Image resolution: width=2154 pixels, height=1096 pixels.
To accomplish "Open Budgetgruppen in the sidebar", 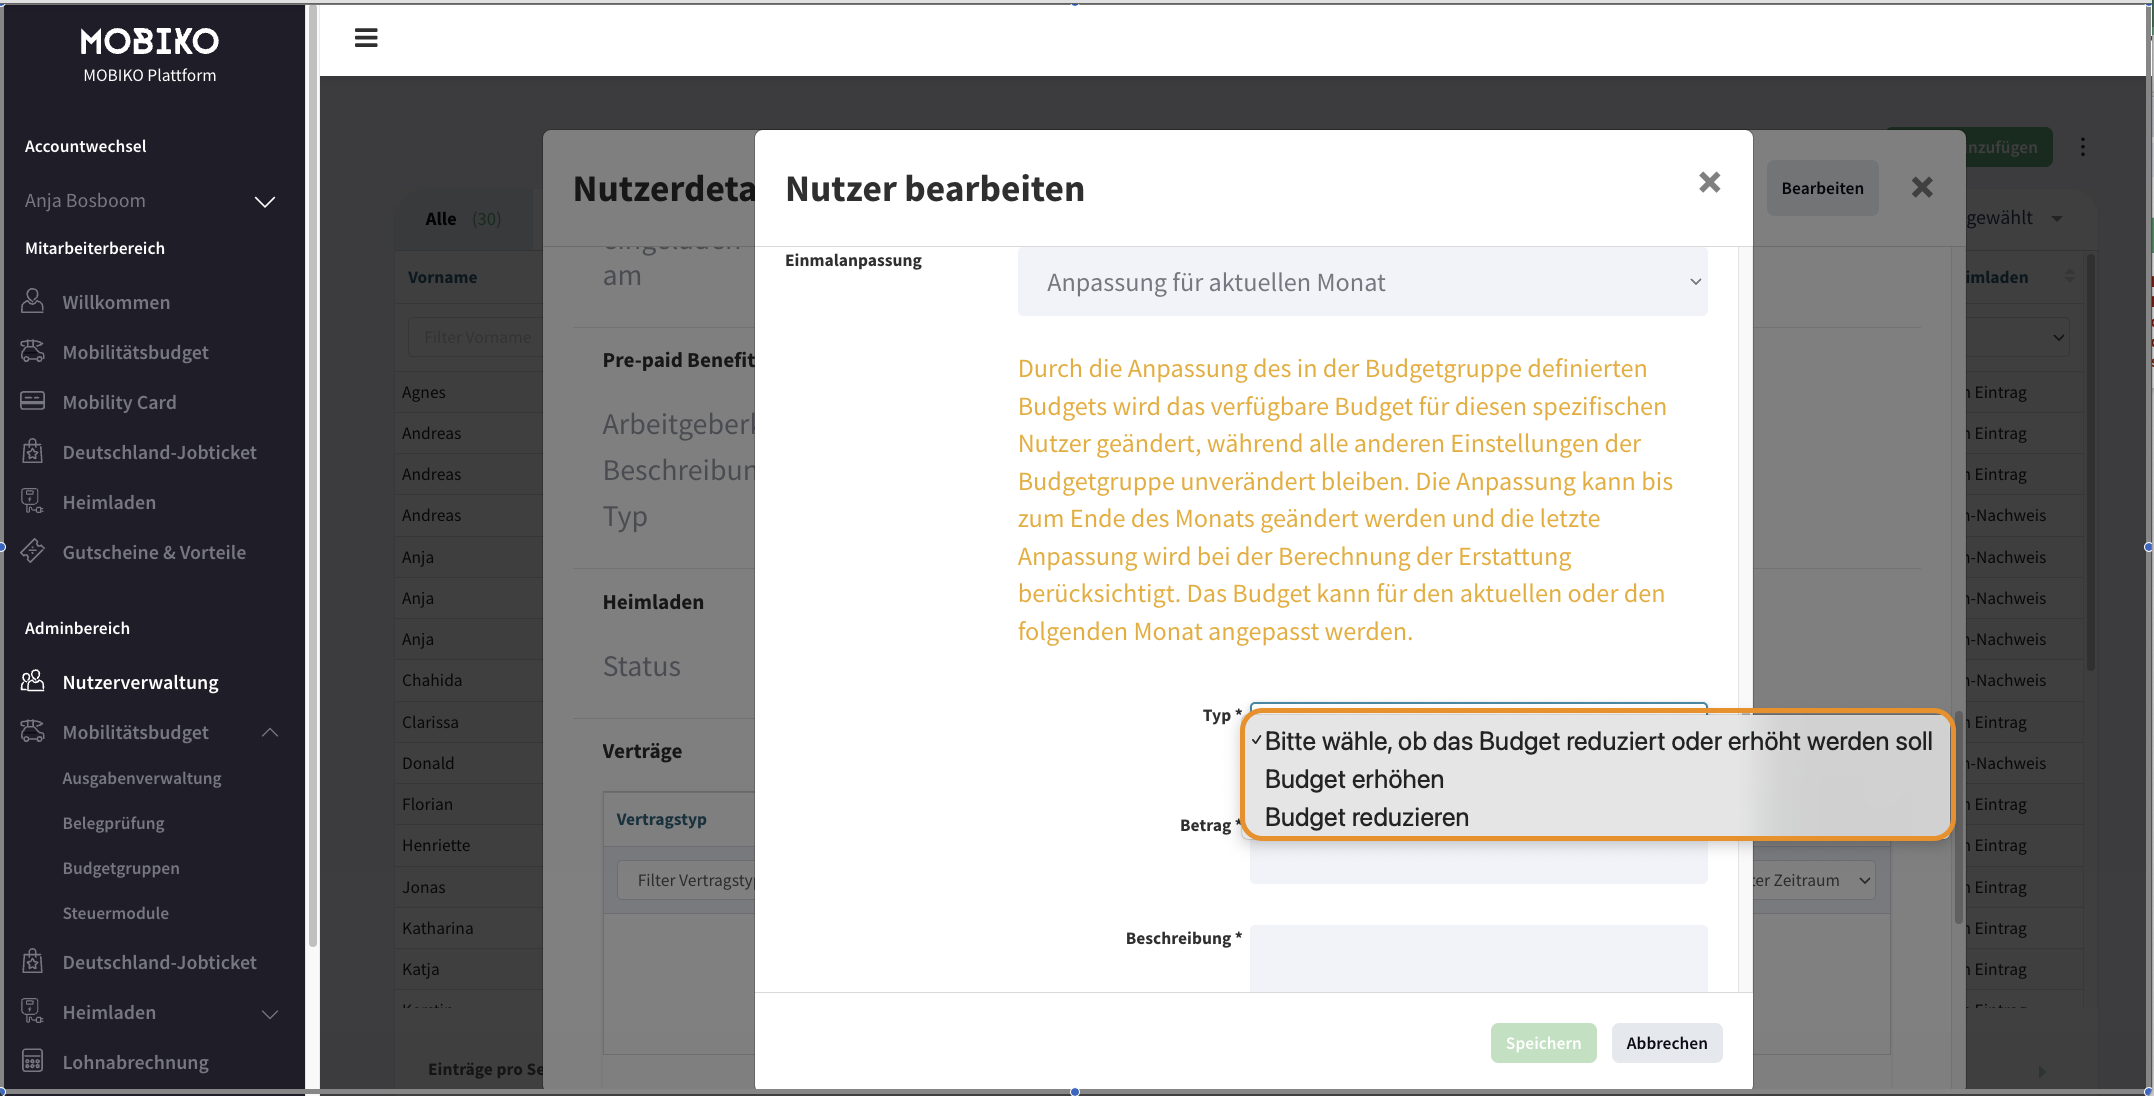I will pos(121,868).
